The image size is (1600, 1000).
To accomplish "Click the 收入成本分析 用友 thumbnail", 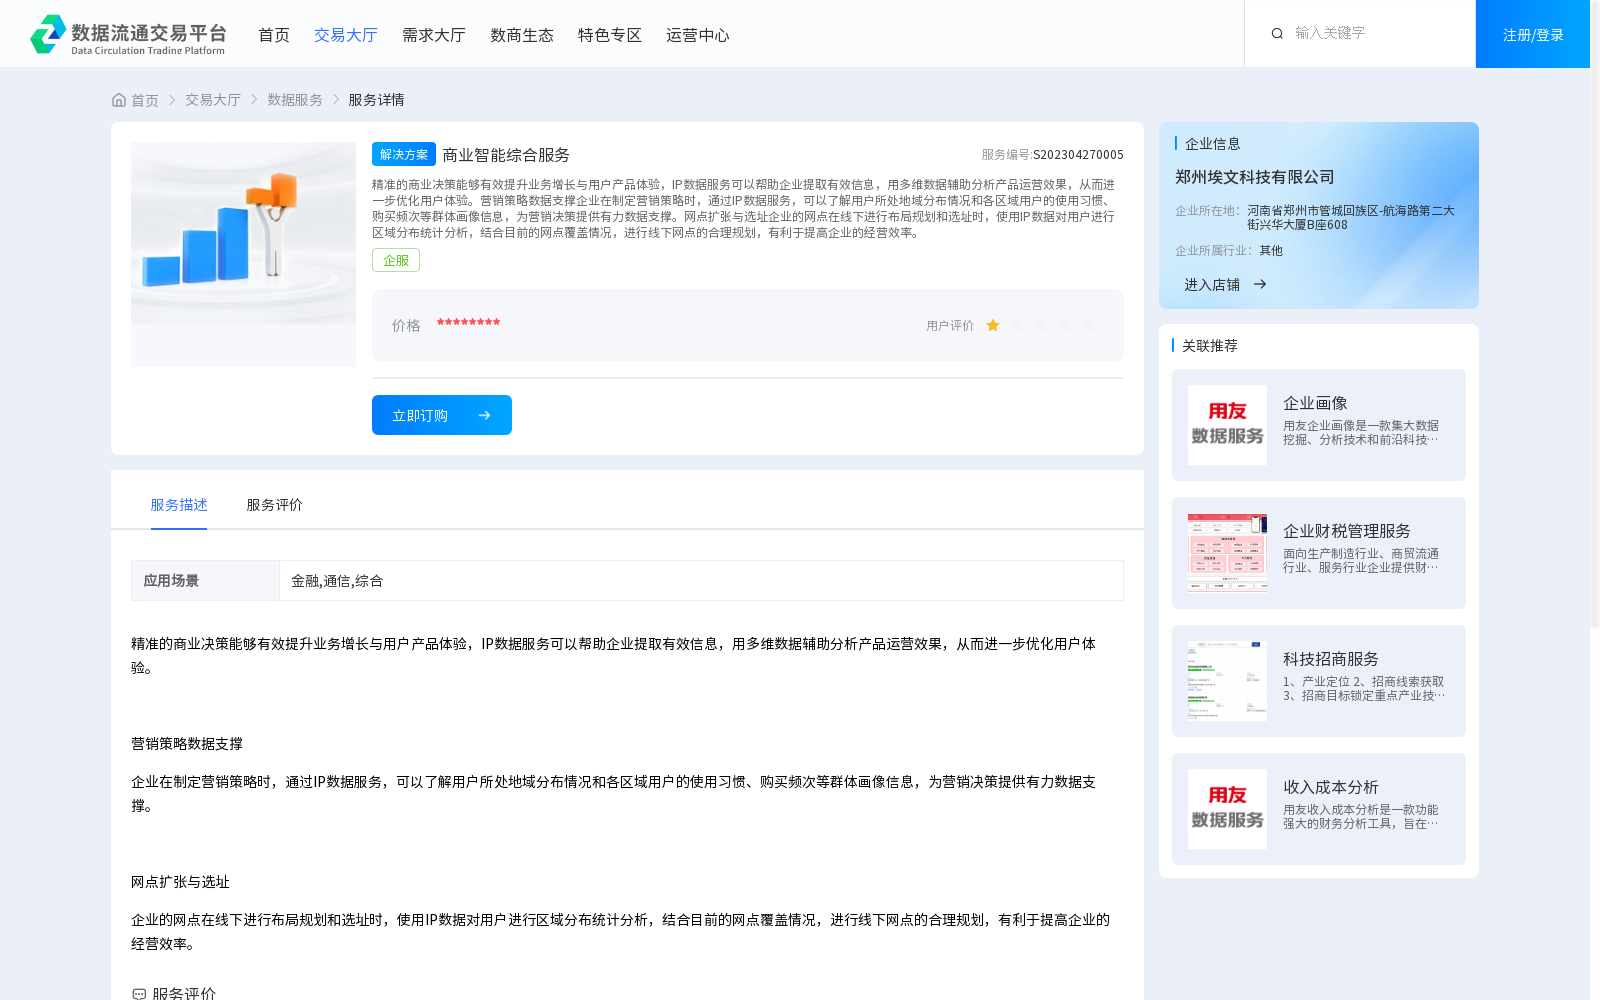I will pos(1227,809).
